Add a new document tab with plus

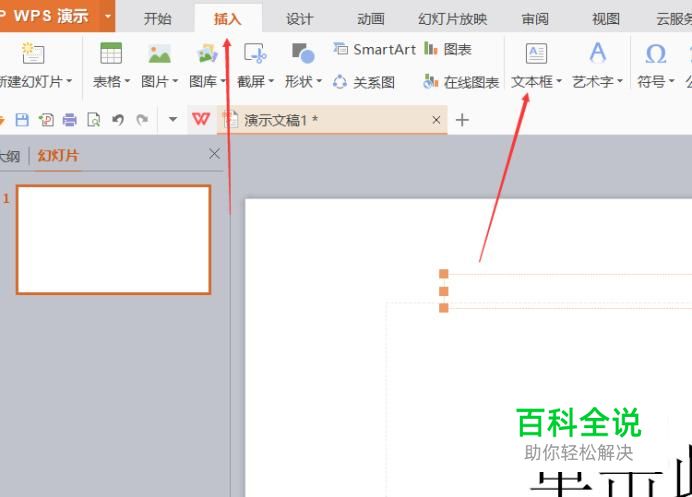tap(462, 120)
